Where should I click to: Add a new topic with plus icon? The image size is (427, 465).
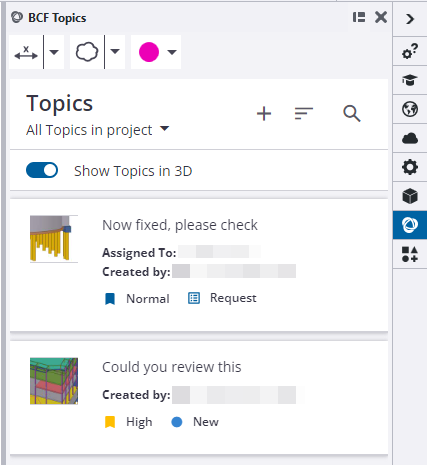tap(264, 114)
